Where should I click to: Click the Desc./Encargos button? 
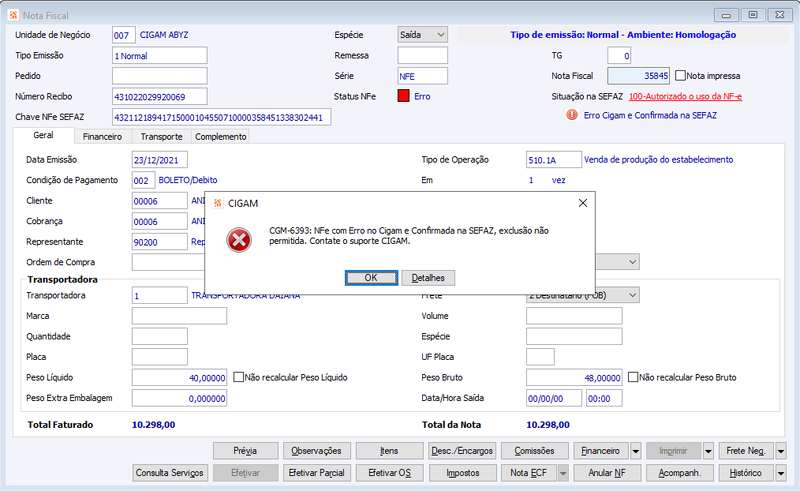click(462, 451)
